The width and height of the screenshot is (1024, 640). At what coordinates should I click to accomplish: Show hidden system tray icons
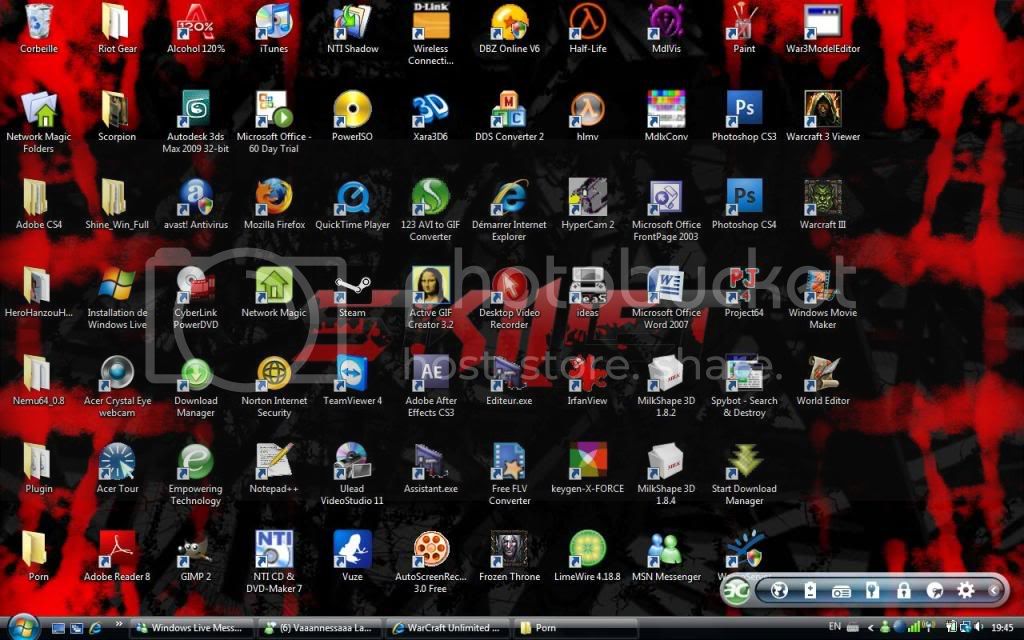coord(870,628)
